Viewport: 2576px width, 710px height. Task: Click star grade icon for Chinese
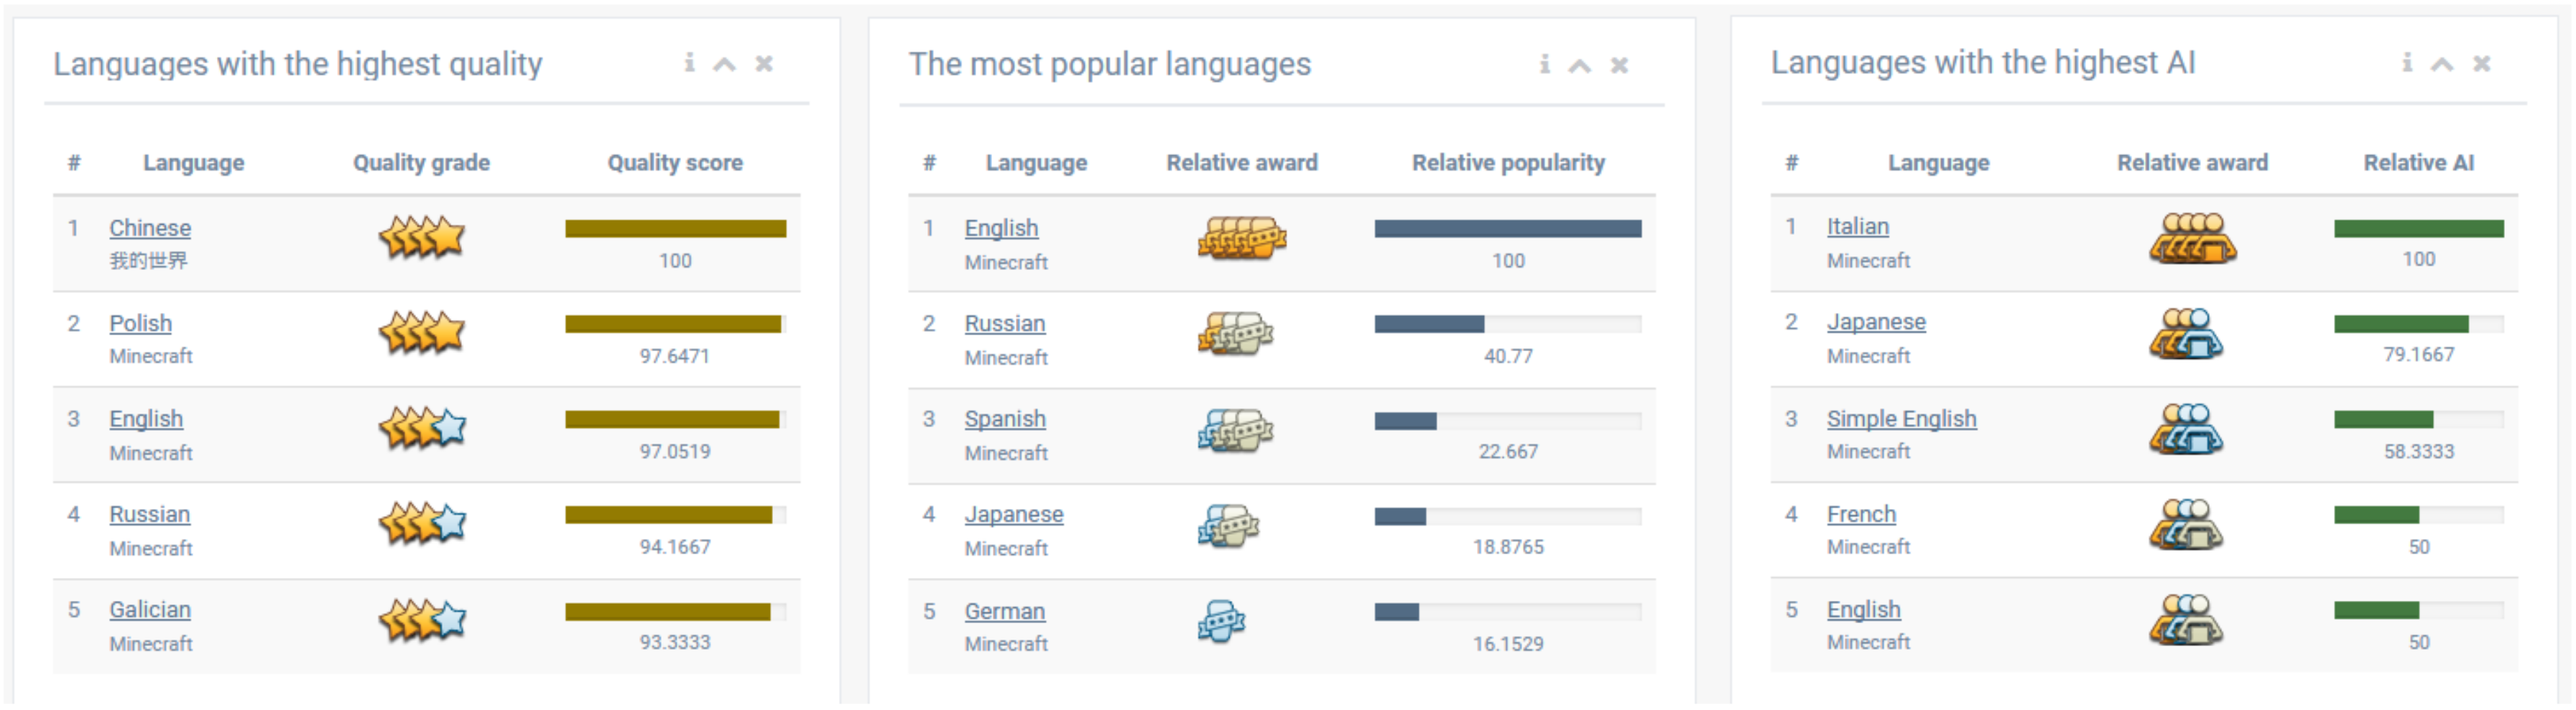[421, 238]
